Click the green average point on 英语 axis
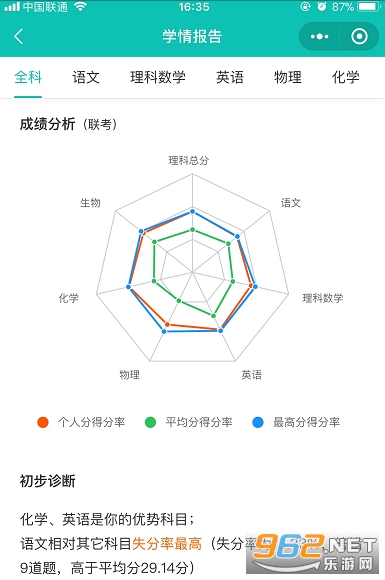385x580 pixels. (x=213, y=316)
